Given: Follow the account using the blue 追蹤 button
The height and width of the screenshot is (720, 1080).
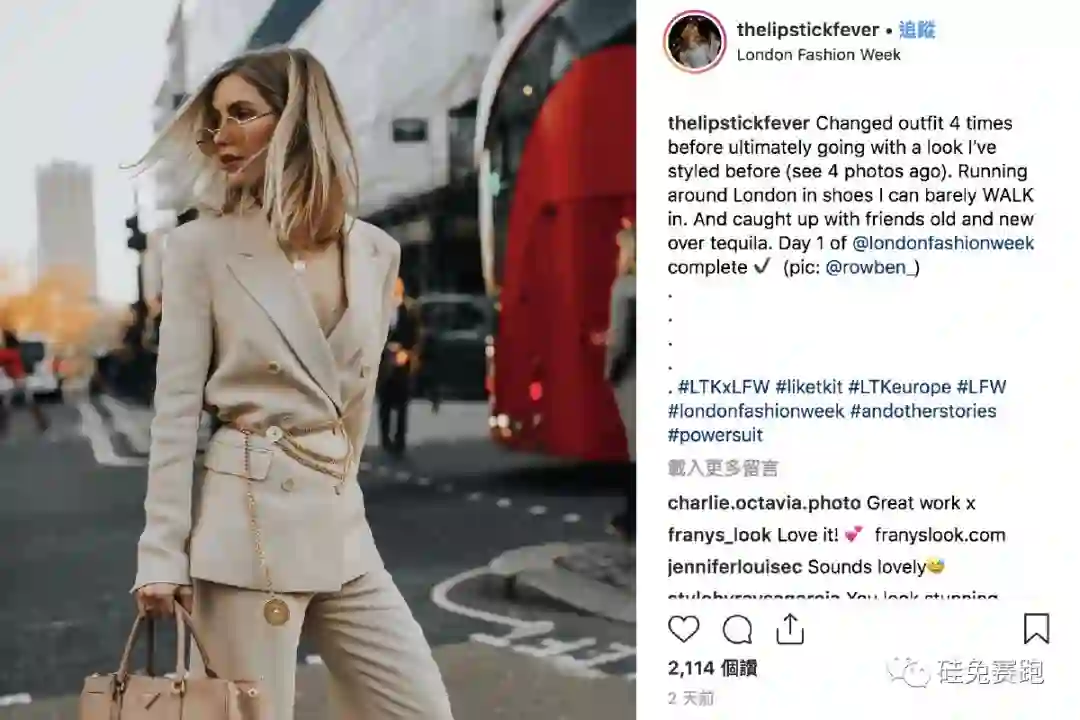Looking at the screenshot, I should pos(917,30).
